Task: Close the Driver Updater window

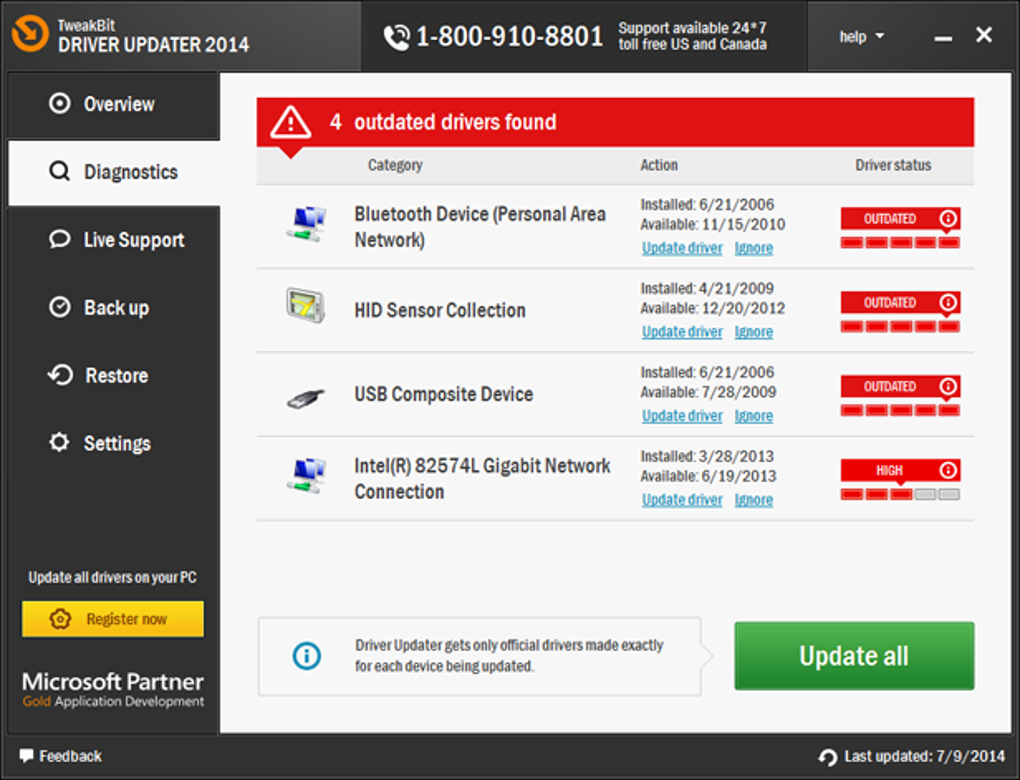Action: click(984, 34)
